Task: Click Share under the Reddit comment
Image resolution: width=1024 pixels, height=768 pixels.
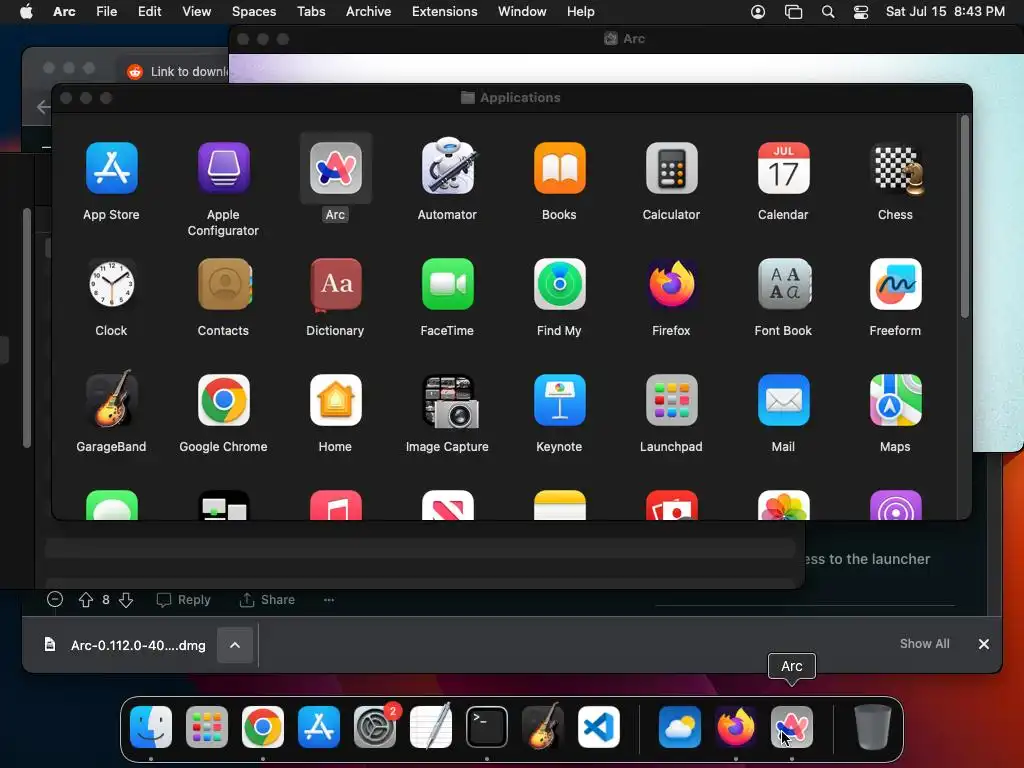Action: 267,600
